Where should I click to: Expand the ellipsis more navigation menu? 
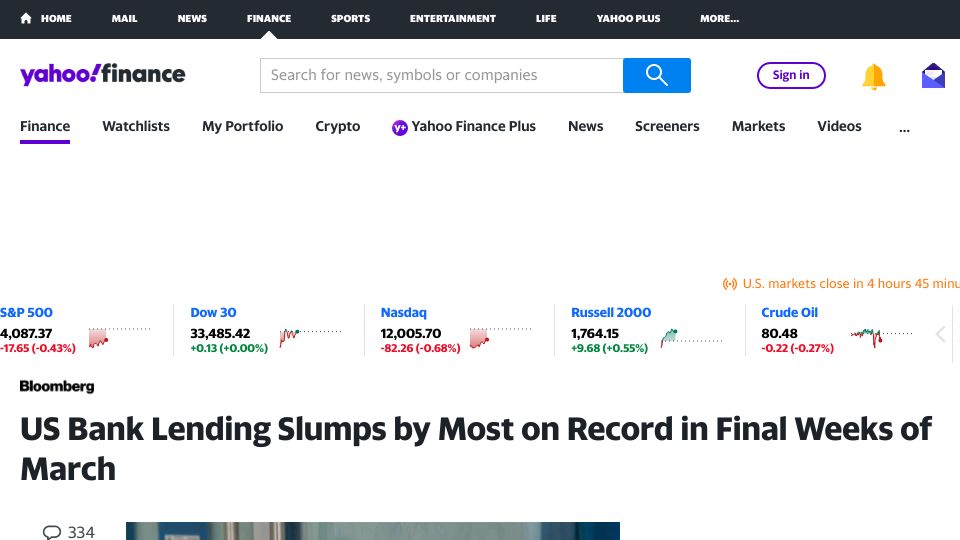coord(904,129)
